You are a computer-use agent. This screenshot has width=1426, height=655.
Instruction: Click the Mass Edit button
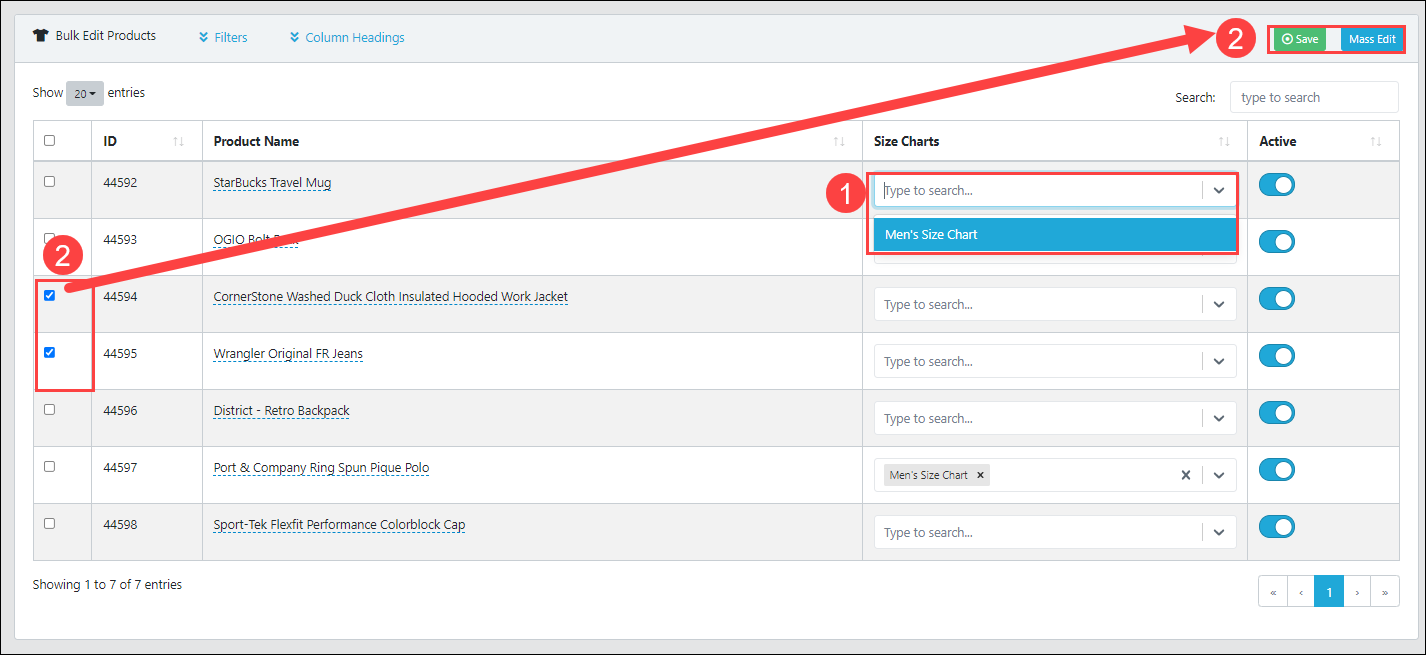[x=1372, y=40]
